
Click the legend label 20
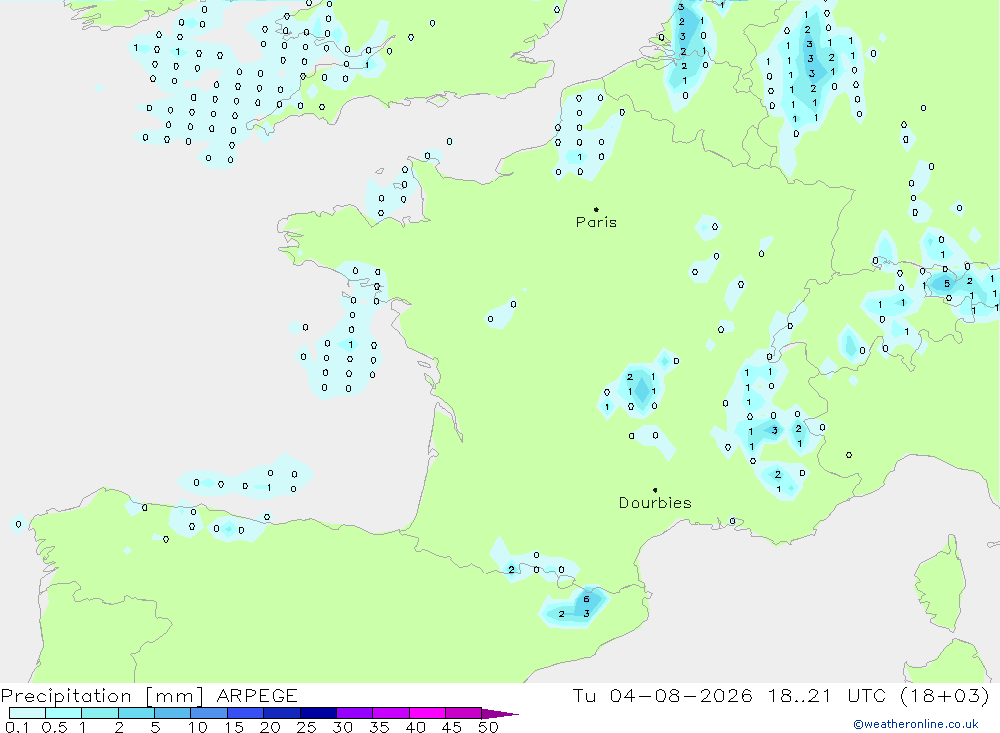[x=270, y=727]
